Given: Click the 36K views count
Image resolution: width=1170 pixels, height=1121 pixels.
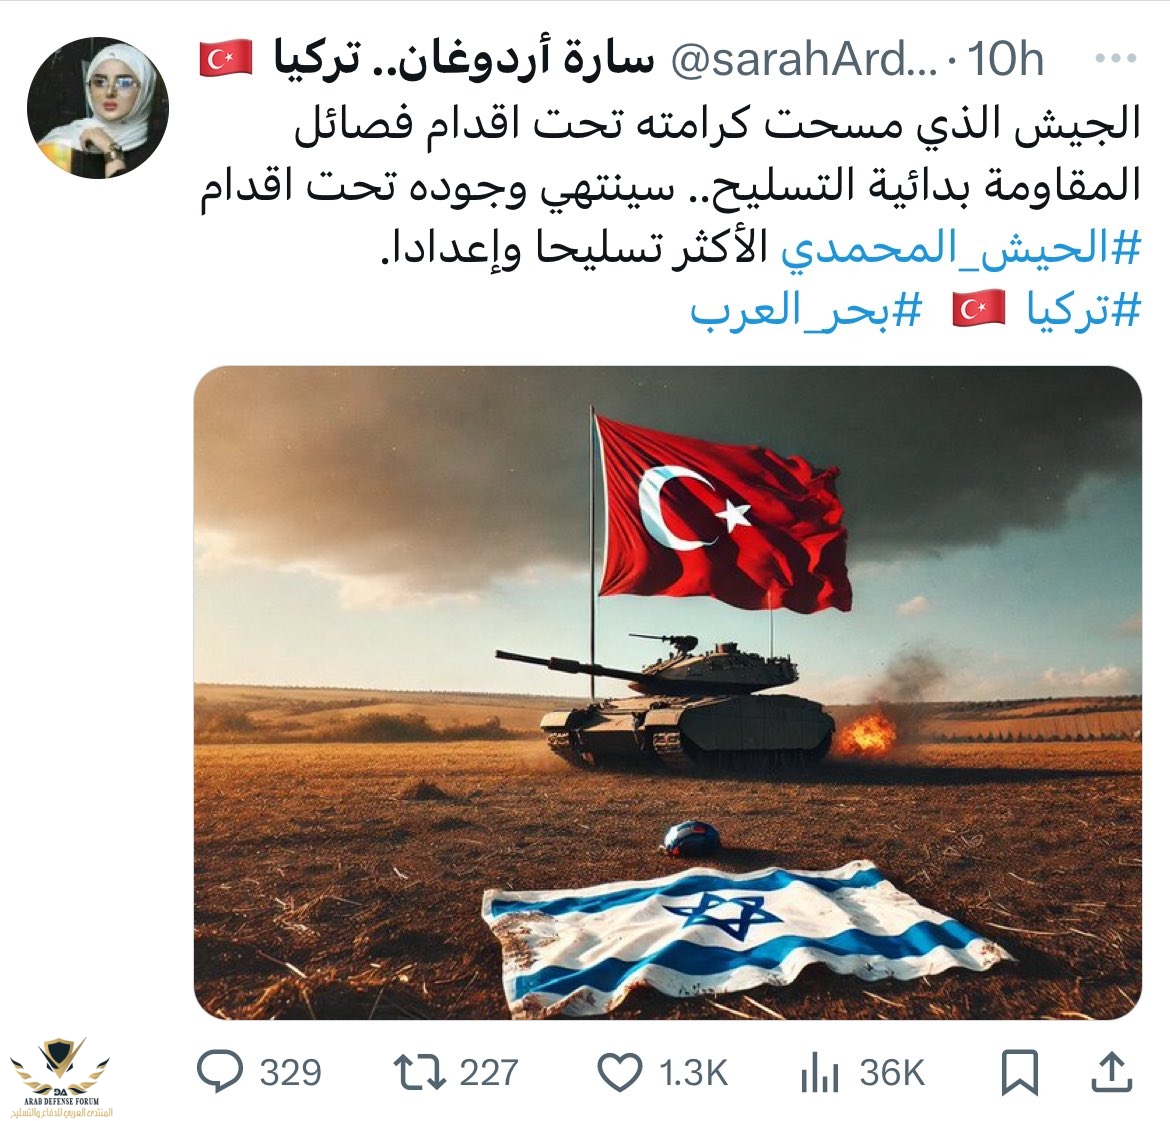Looking at the screenshot, I should [892, 1073].
